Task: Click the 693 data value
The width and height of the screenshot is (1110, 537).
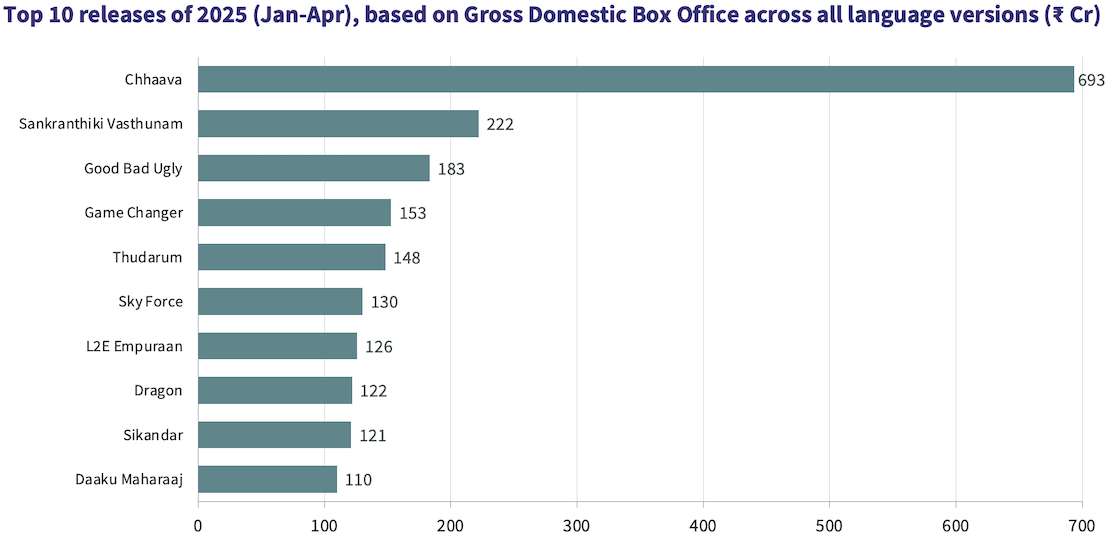Action: 1091,80
